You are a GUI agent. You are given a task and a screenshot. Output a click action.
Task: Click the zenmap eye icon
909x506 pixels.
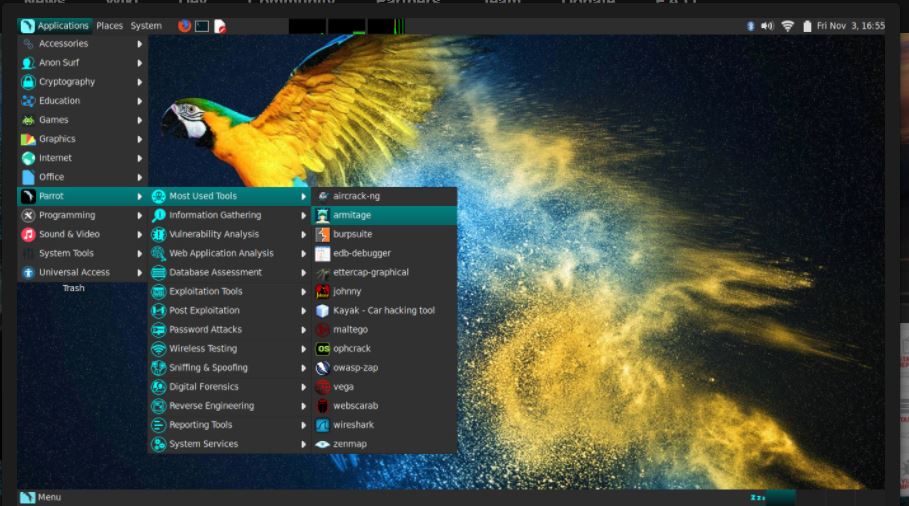coord(322,444)
